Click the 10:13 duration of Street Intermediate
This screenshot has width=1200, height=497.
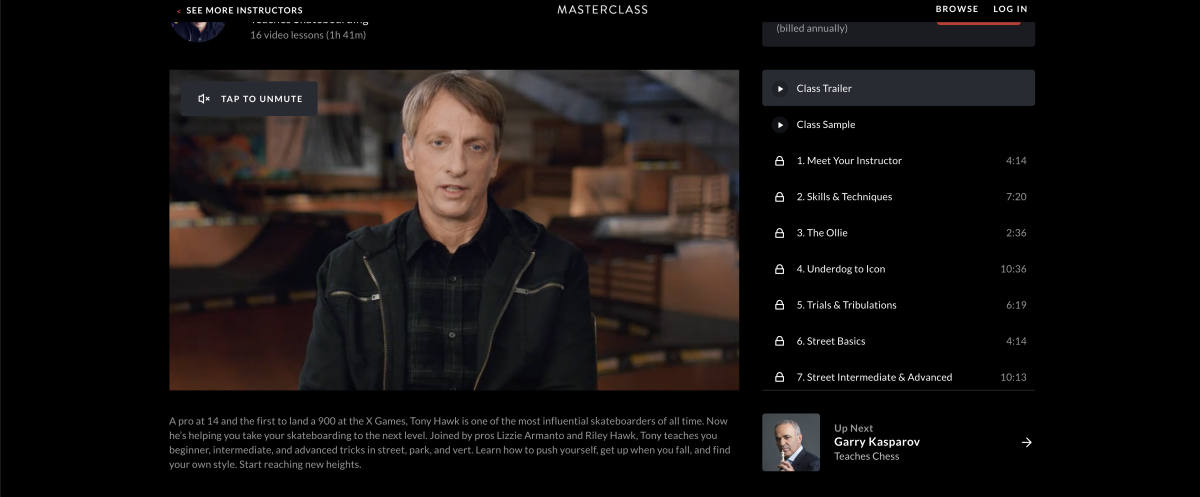[x=1013, y=376]
